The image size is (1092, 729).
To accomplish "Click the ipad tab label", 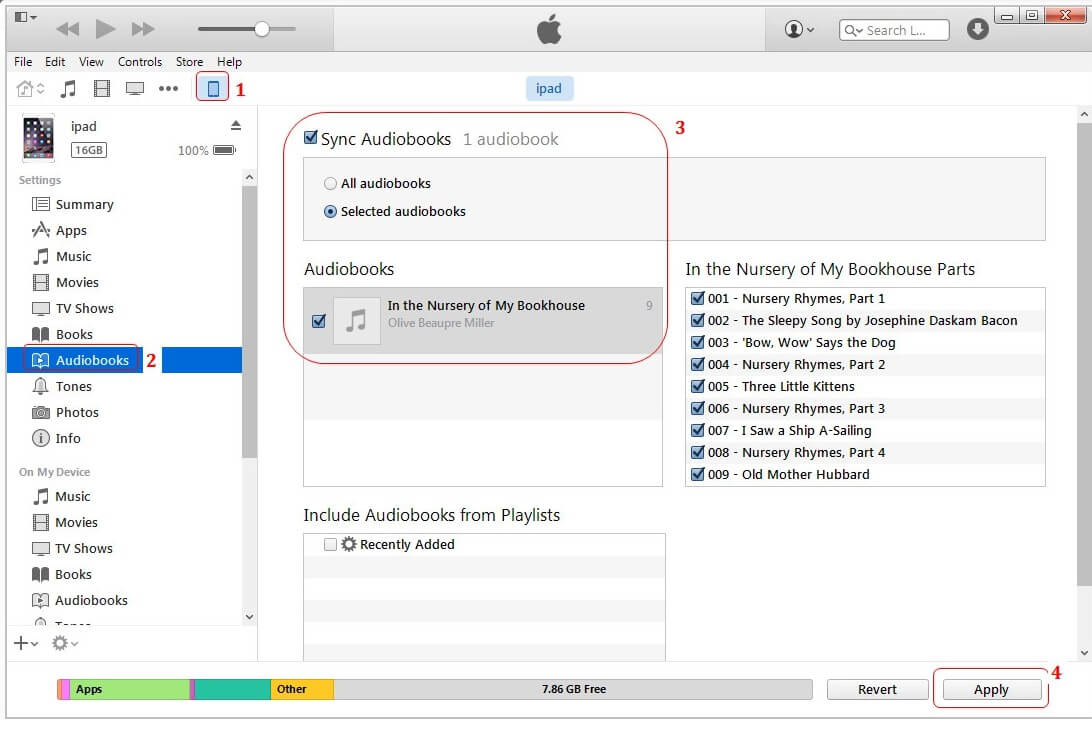I will pyautogui.click(x=549, y=88).
